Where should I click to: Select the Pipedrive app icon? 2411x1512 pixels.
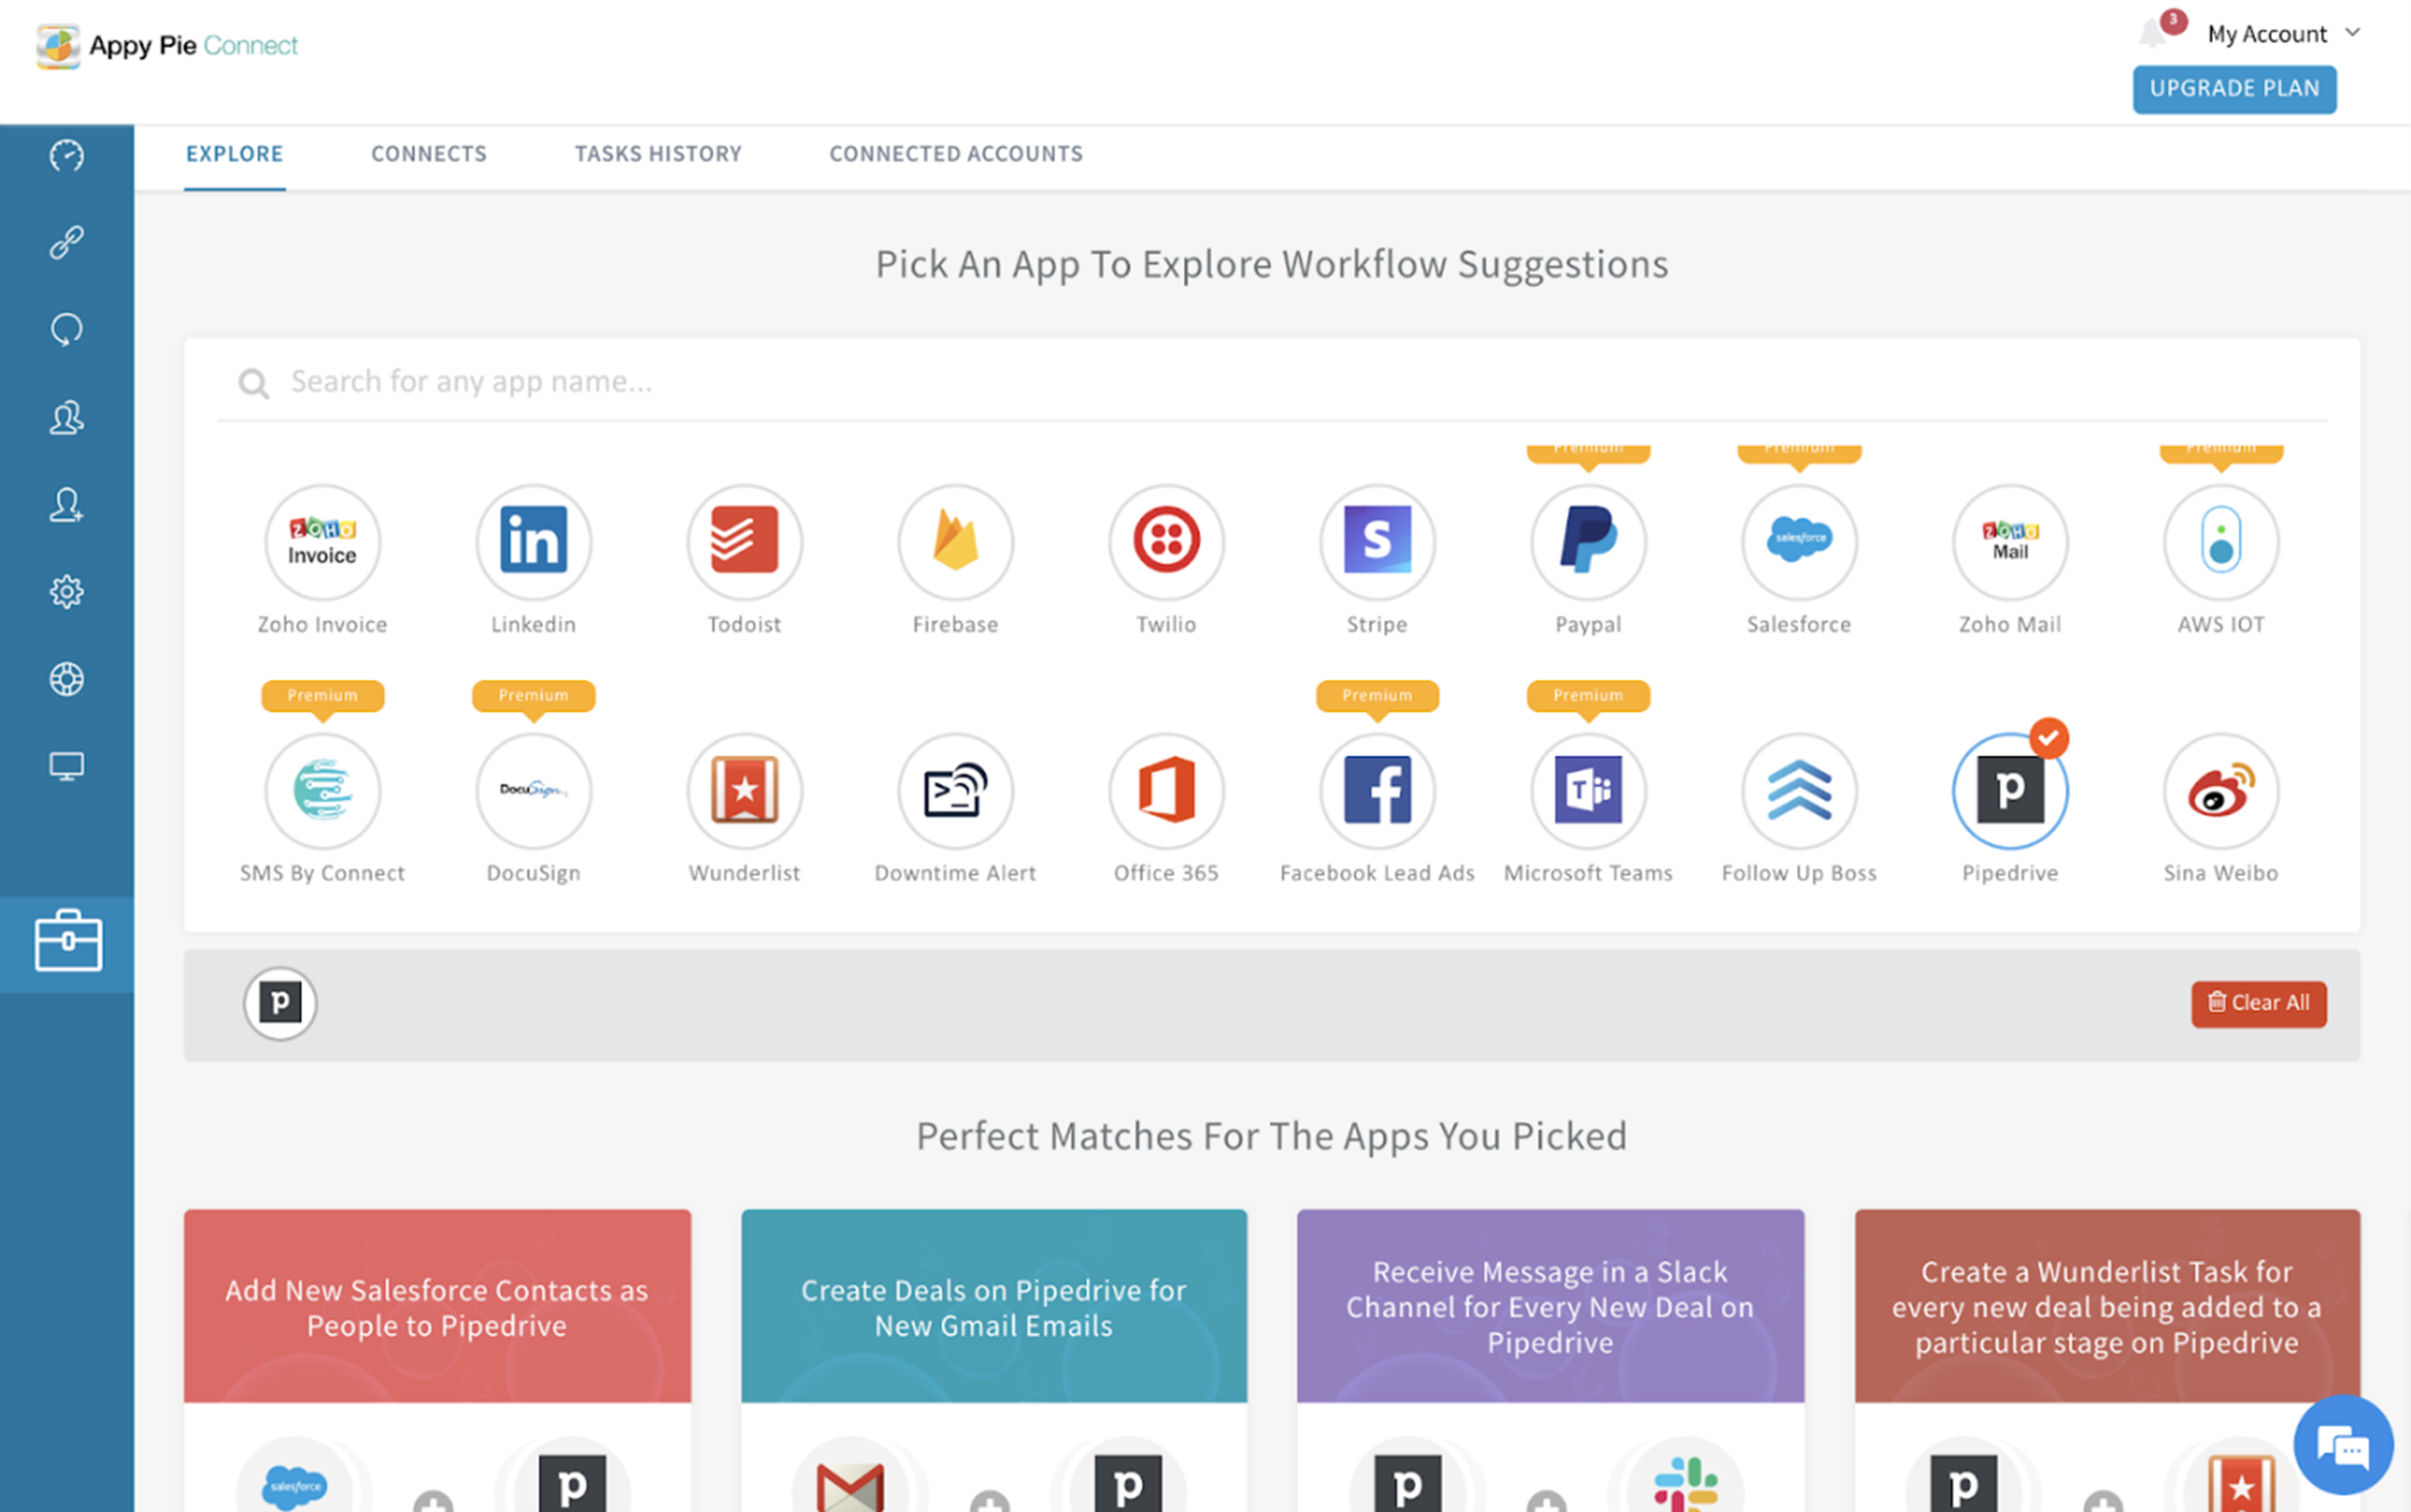pyautogui.click(x=2009, y=790)
